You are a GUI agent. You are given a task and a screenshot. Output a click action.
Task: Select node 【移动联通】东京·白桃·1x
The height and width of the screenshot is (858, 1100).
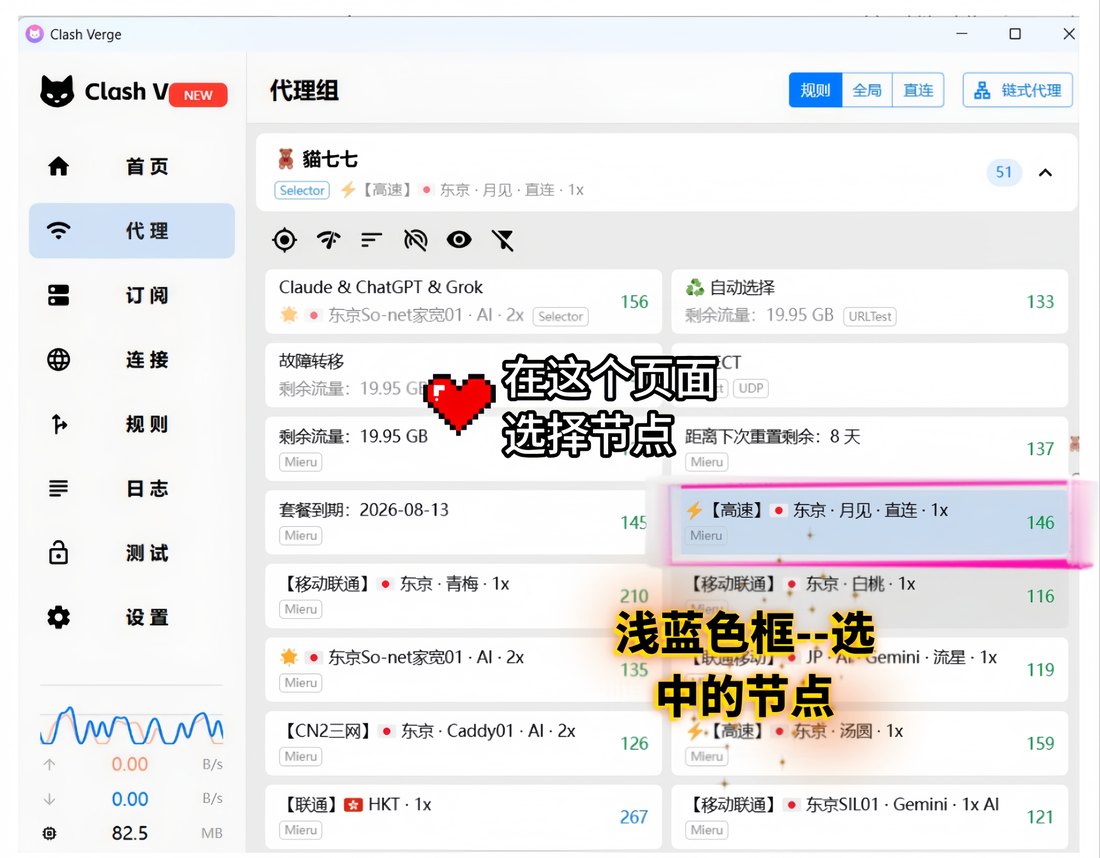click(869, 596)
